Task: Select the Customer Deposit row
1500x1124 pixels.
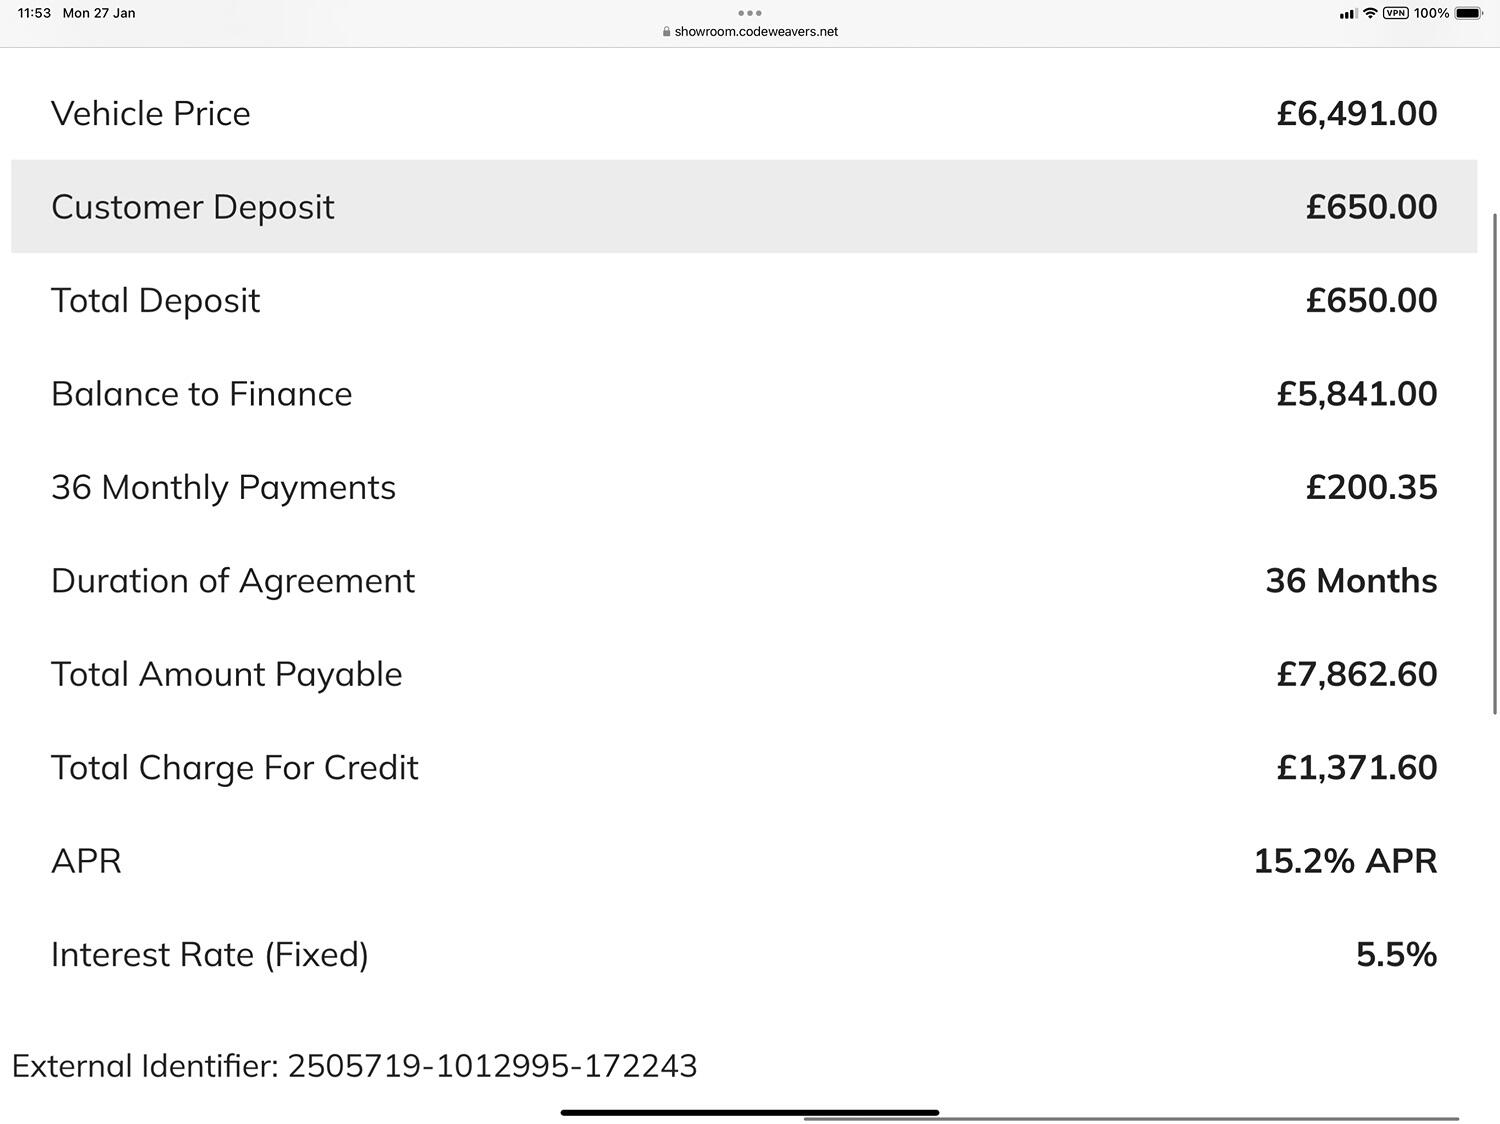Action: (x=744, y=206)
